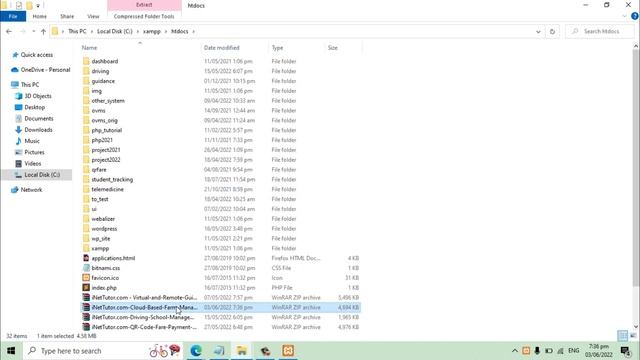Select the bitnami.css file icon
The height and width of the screenshot is (360, 640).
(x=86, y=268)
